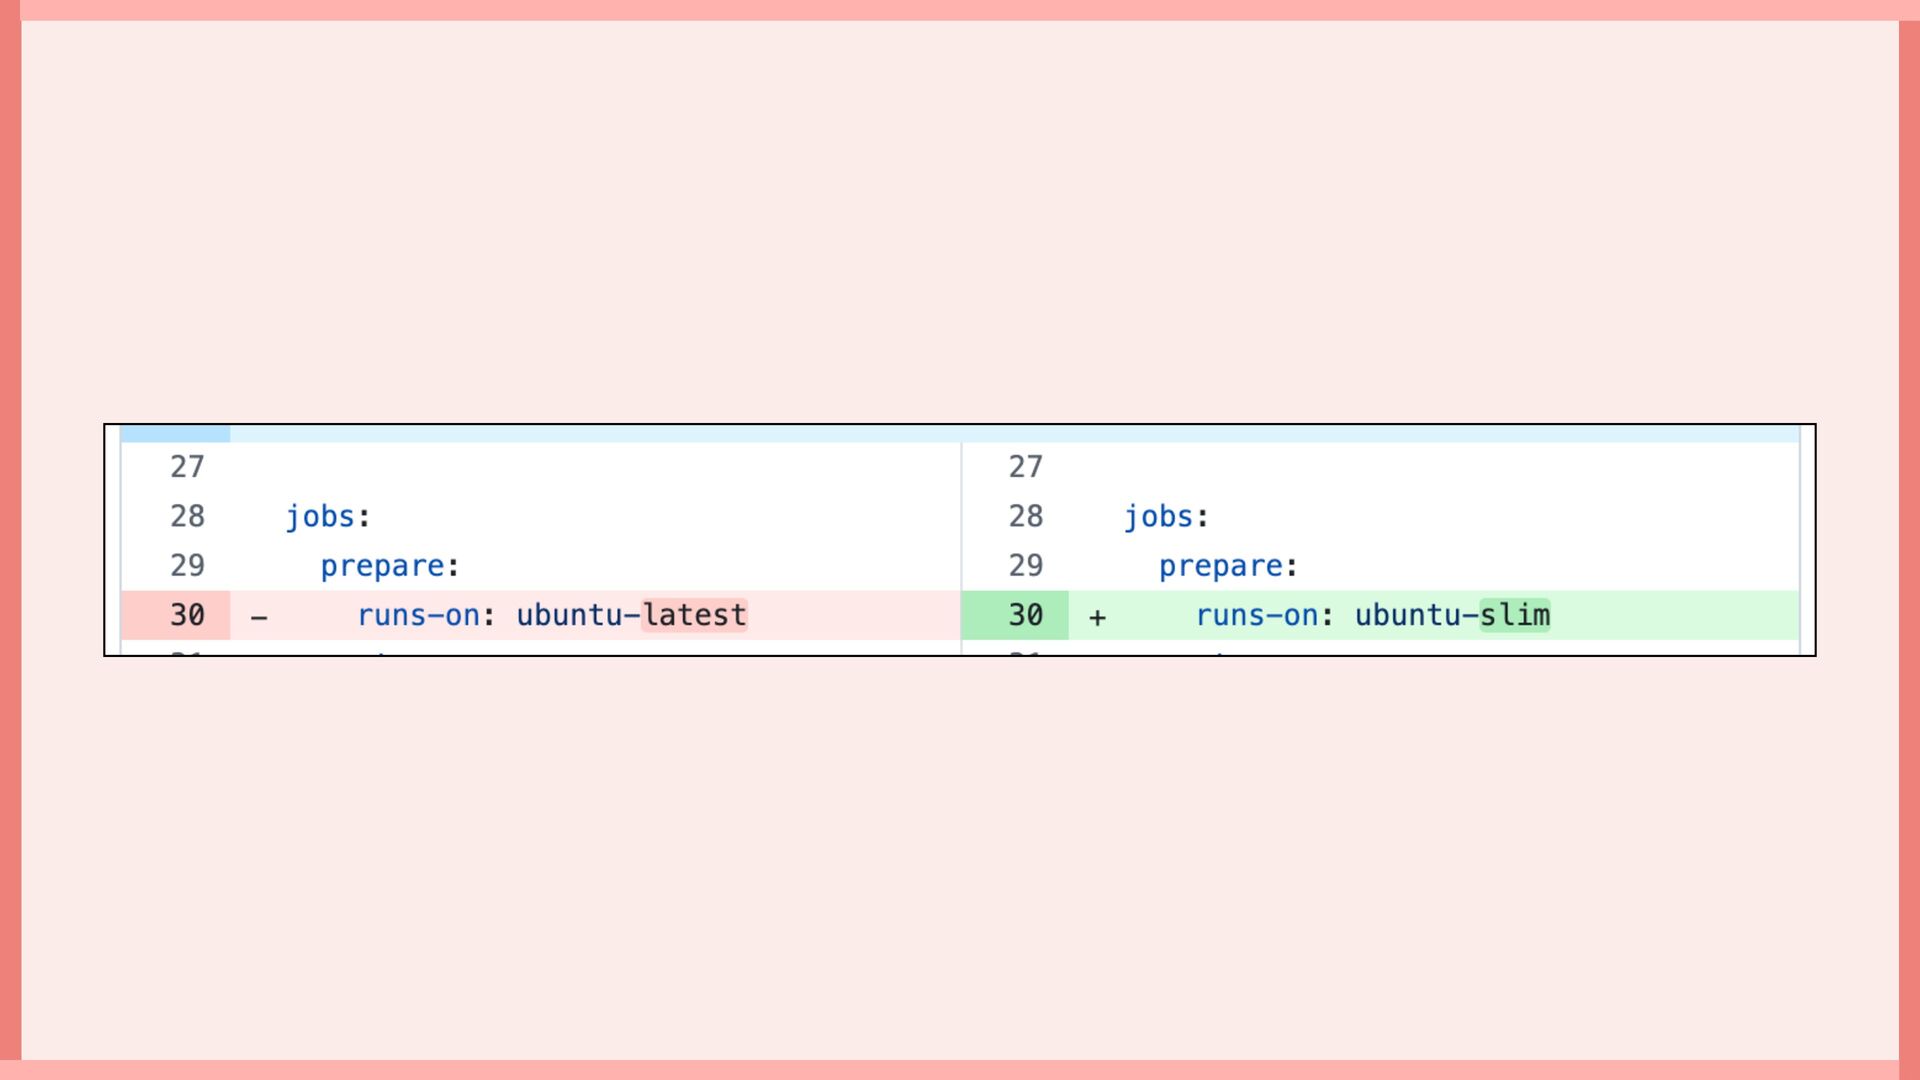
Task: Click the minus marker on deleted line 30
Action: pos(259,617)
